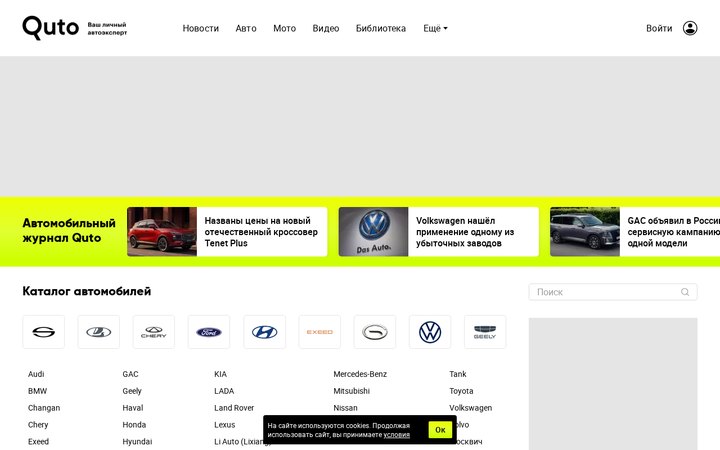Viewport: 720px width, 450px height.
Task: Go to the Библиотека section
Action: 381,28
